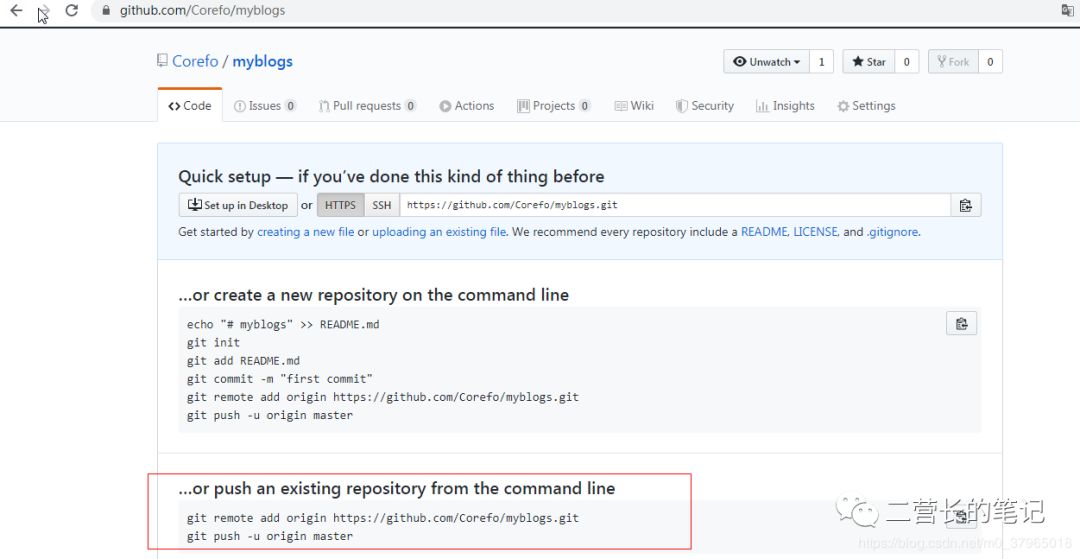
Task: Click the git commit -m "first commit" line
Action: pos(280,379)
